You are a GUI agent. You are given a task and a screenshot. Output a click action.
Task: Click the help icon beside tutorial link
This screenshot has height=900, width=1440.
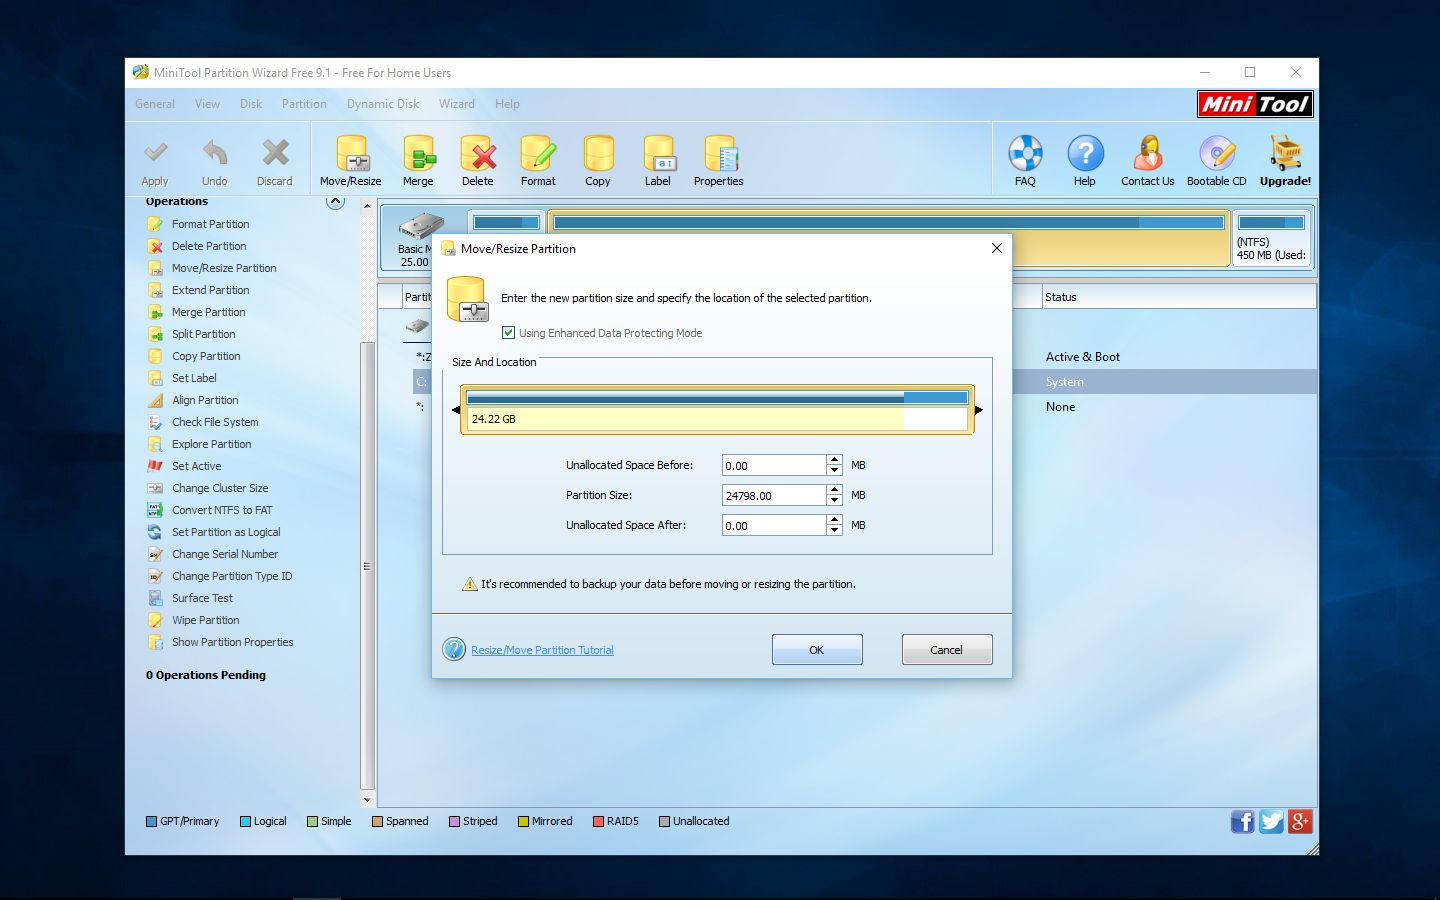454,649
